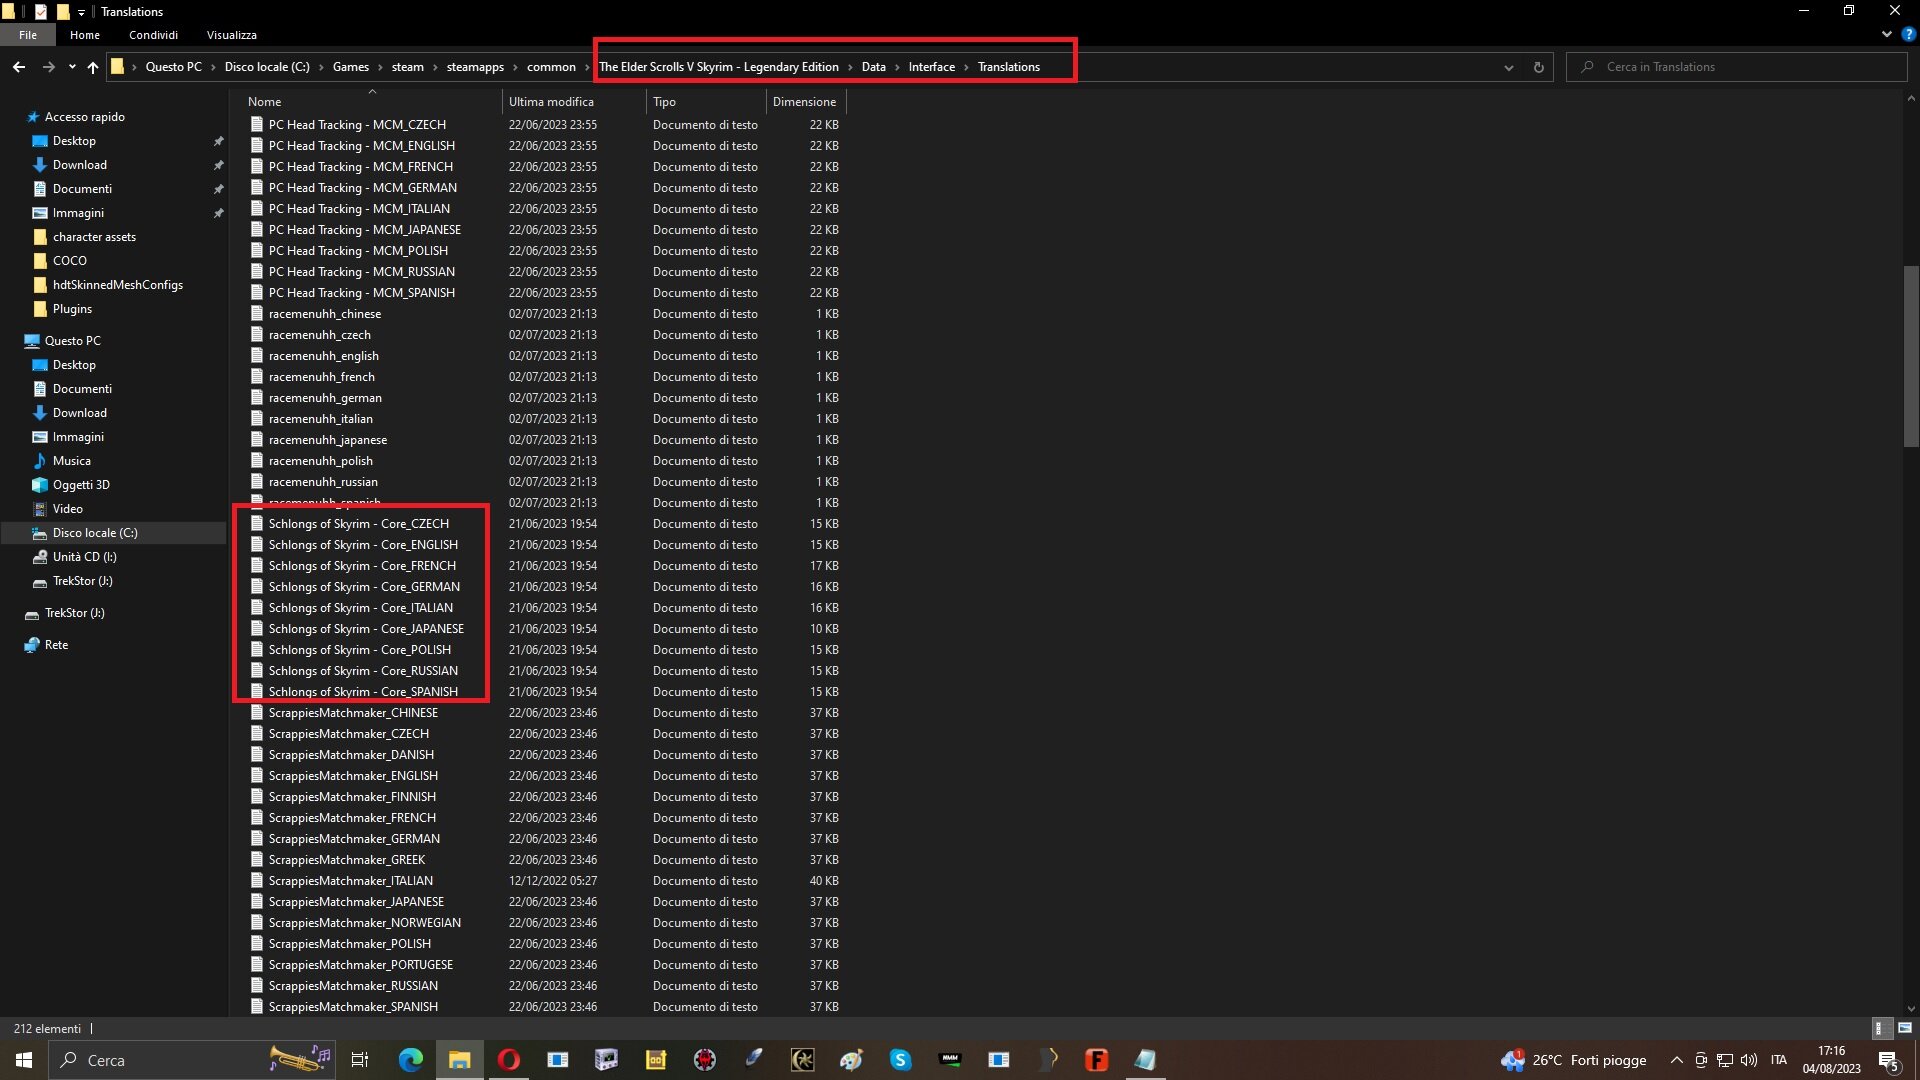Screen dimensions: 1920x1080
Task: Open Skype from the taskbar
Action: [900, 1060]
